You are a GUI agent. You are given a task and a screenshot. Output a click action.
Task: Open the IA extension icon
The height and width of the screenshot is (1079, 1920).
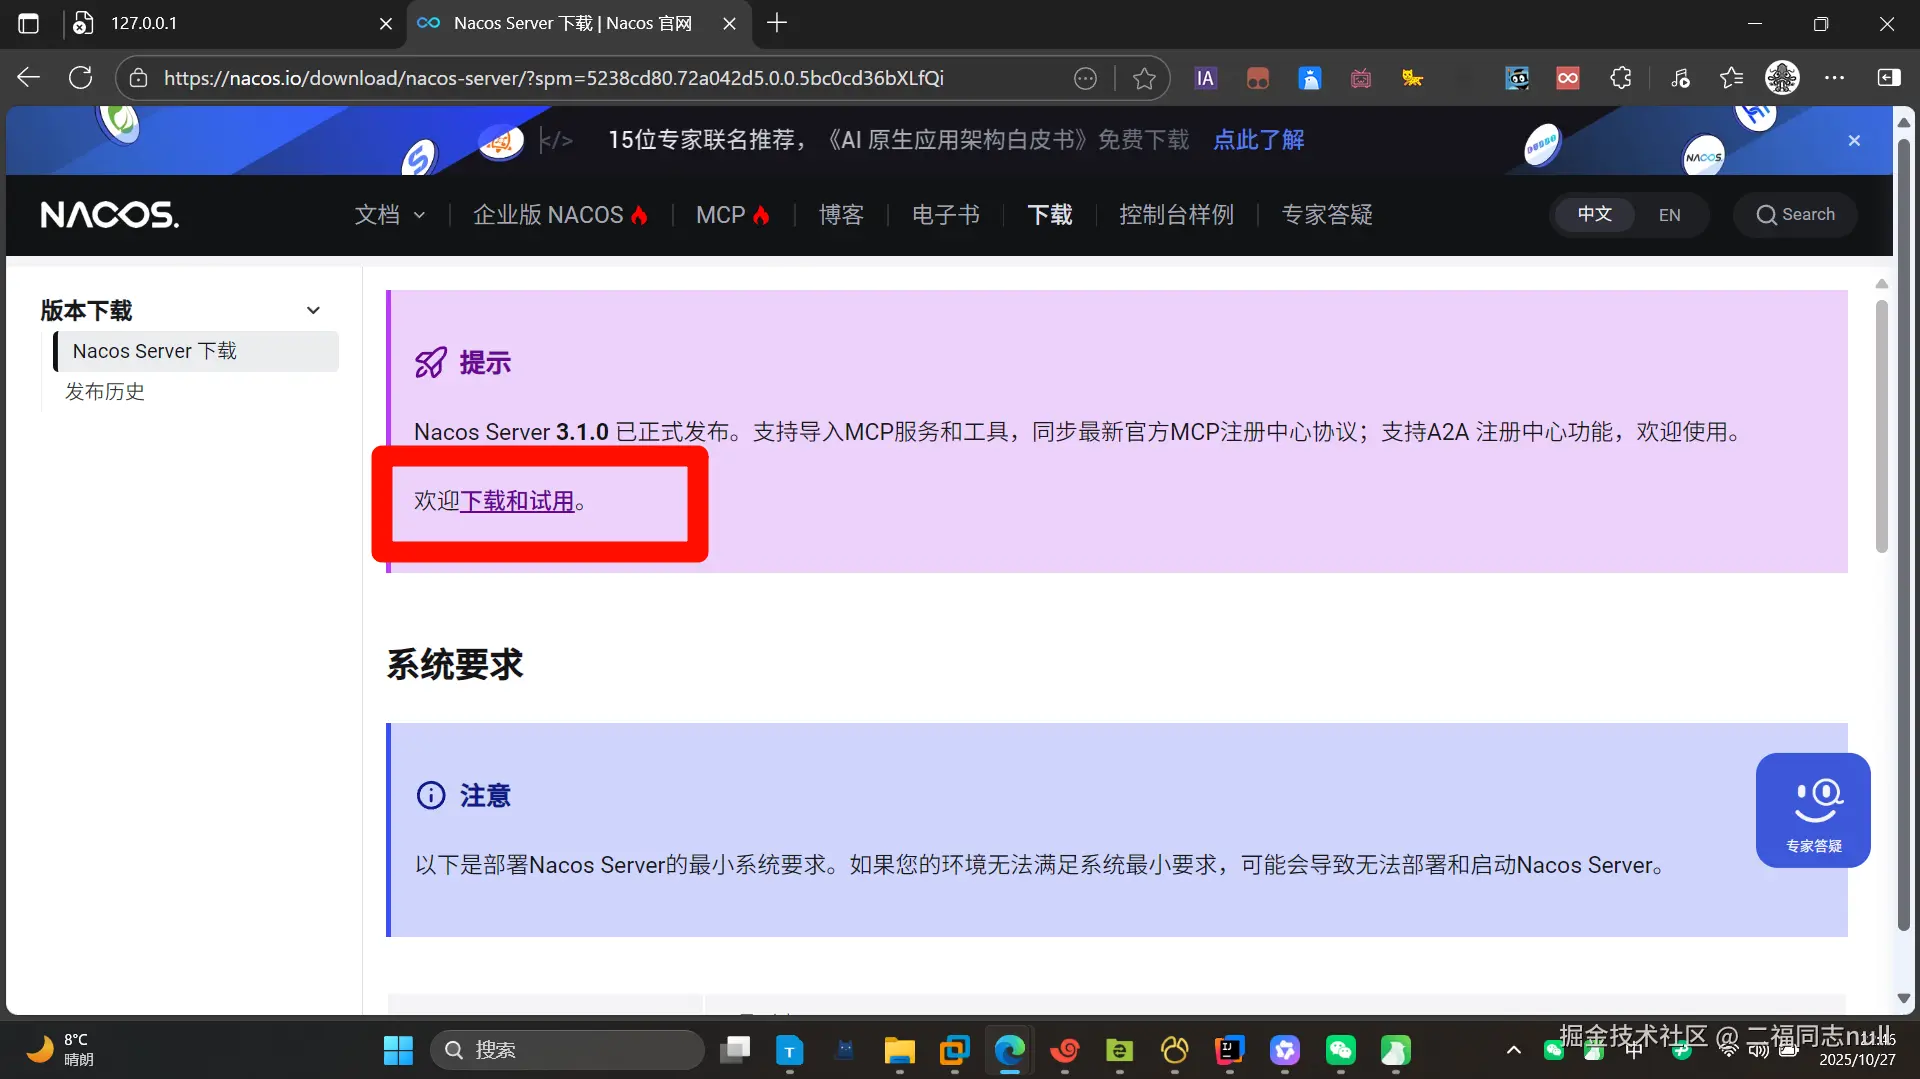tap(1205, 78)
